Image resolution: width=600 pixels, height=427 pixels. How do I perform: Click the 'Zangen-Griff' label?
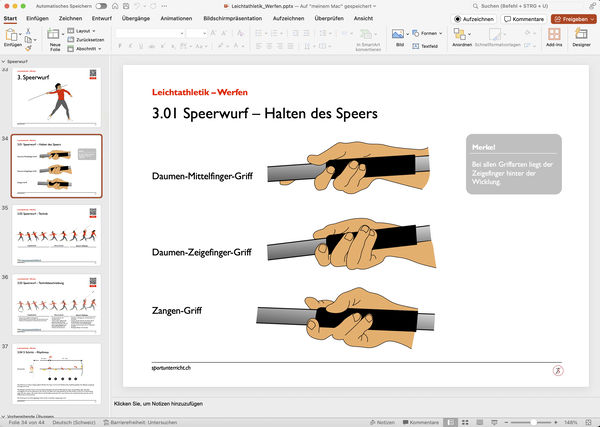pos(177,310)
